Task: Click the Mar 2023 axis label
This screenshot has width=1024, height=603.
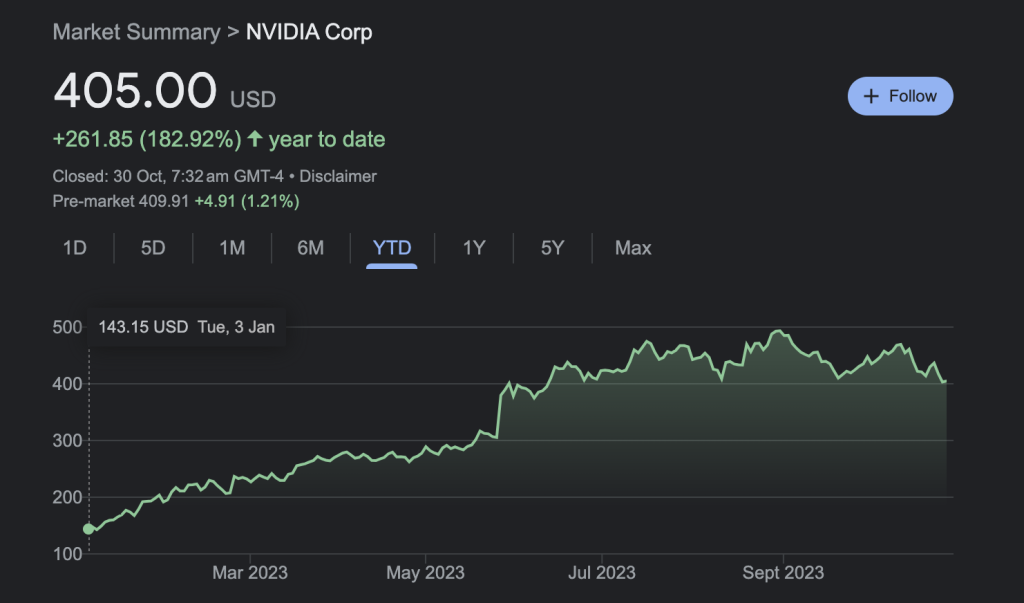Action: click(249, 573)
